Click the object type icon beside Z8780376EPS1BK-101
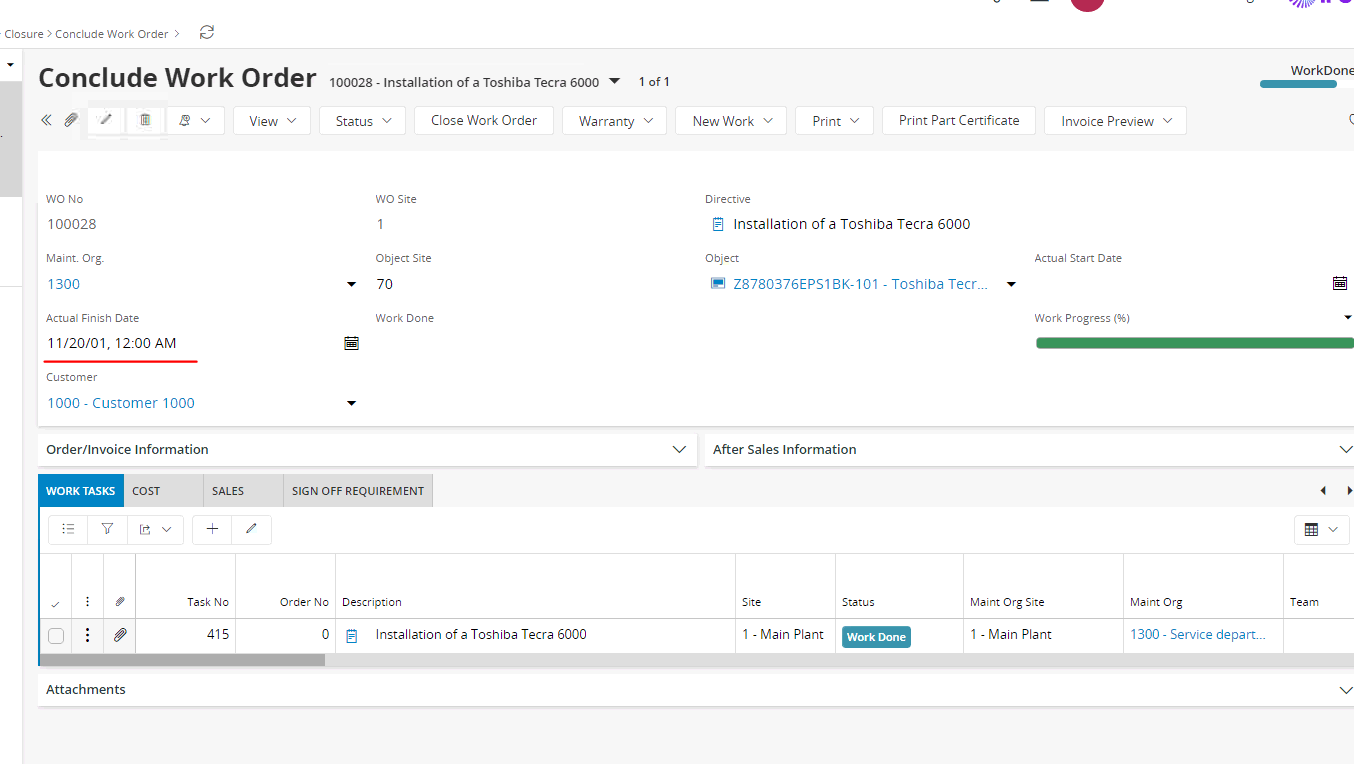This screenshot has width=1354, height=764. click(718, 283)
